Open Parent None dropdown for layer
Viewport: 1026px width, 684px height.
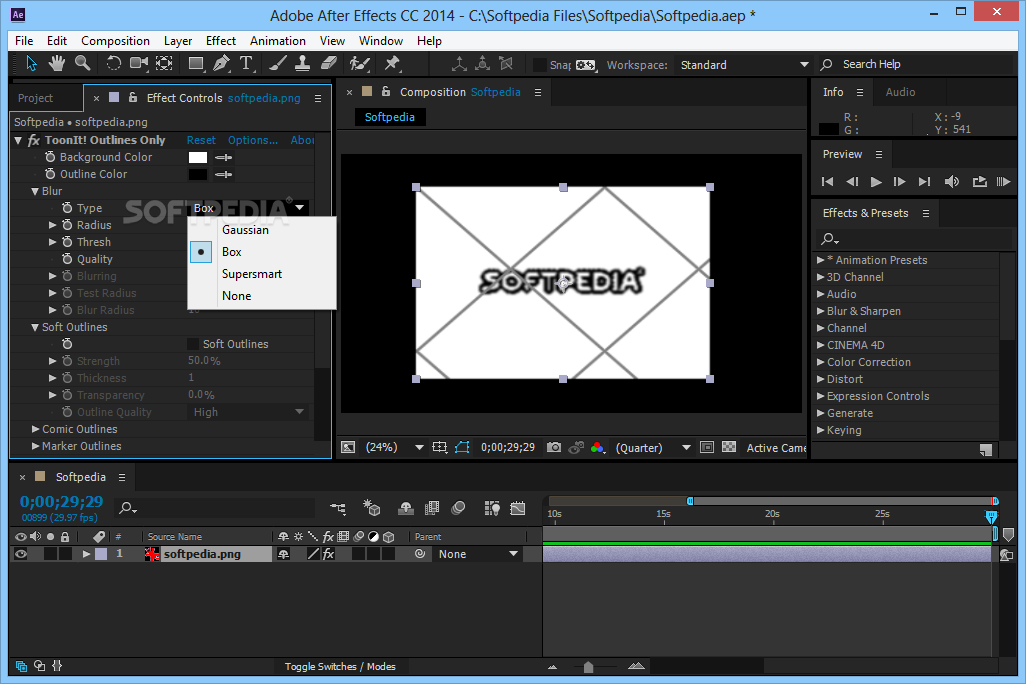pos(478,554)
